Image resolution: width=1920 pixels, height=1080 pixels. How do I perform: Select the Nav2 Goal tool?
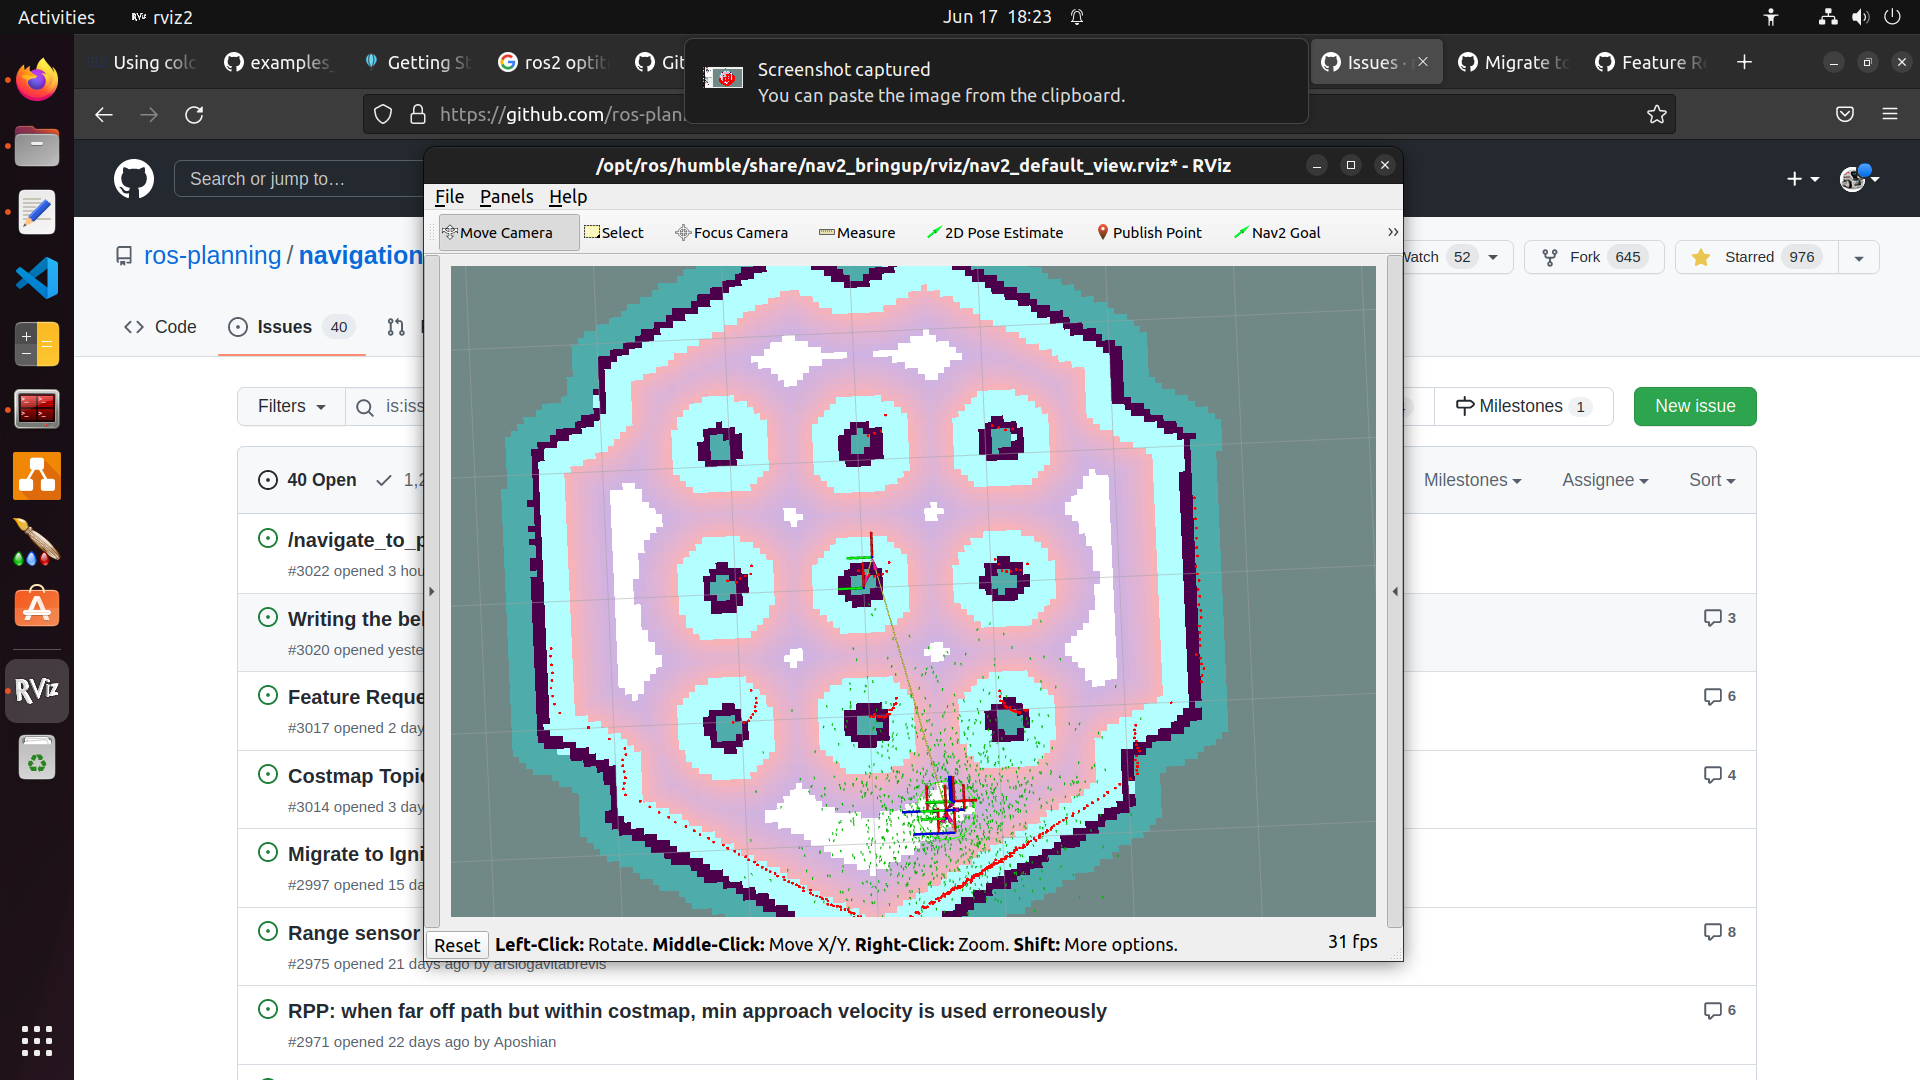click(x=1277, y=232)
